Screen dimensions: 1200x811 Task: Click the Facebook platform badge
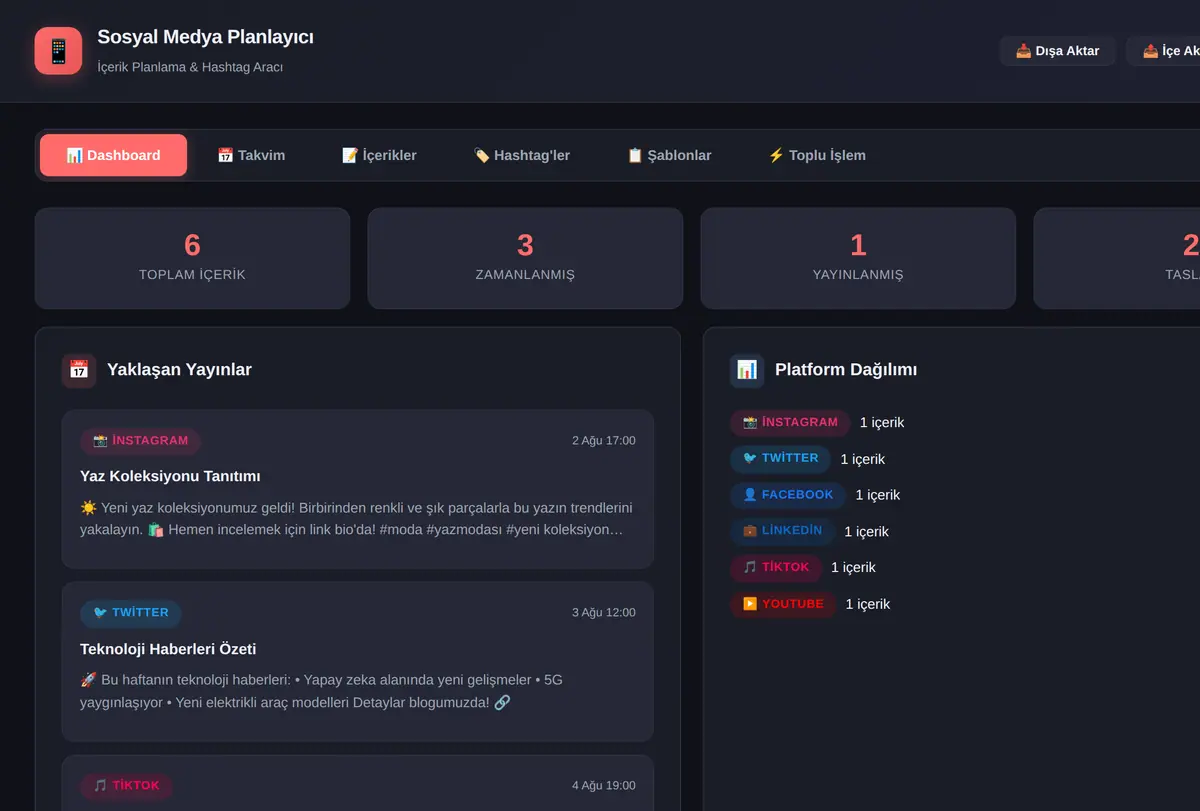click(x=788, y=495)
